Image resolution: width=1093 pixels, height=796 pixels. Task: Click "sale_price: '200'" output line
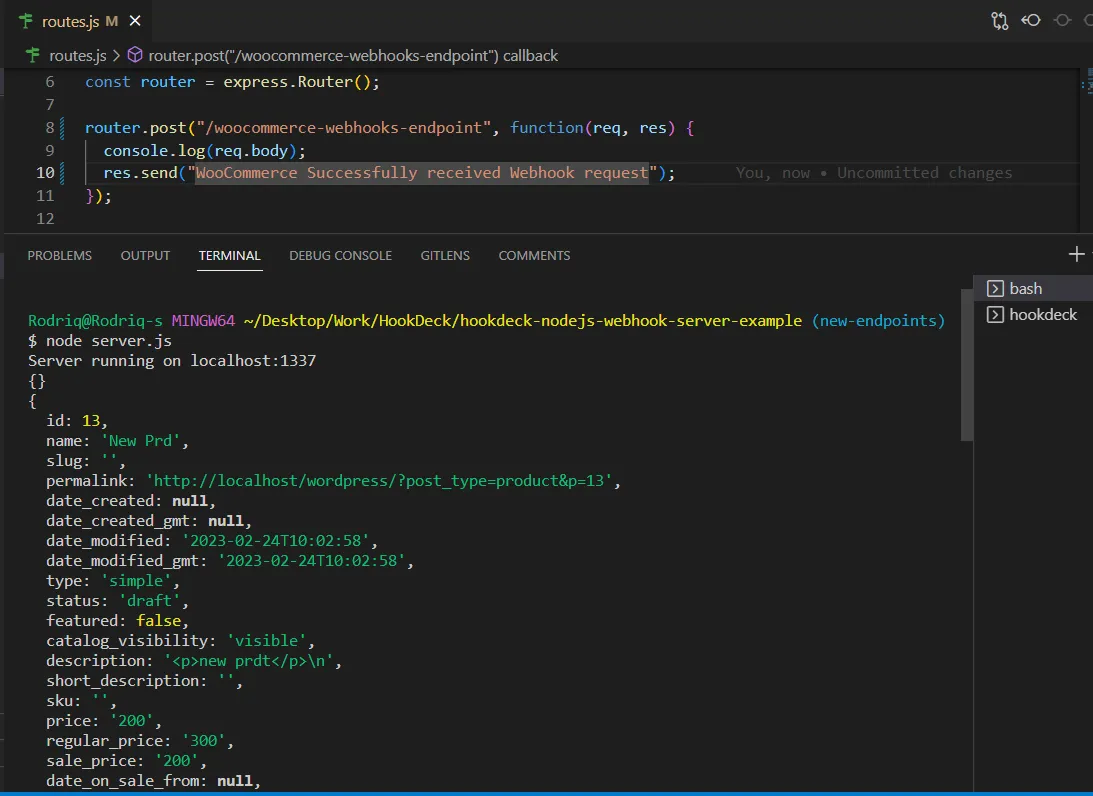coord(126,761)
